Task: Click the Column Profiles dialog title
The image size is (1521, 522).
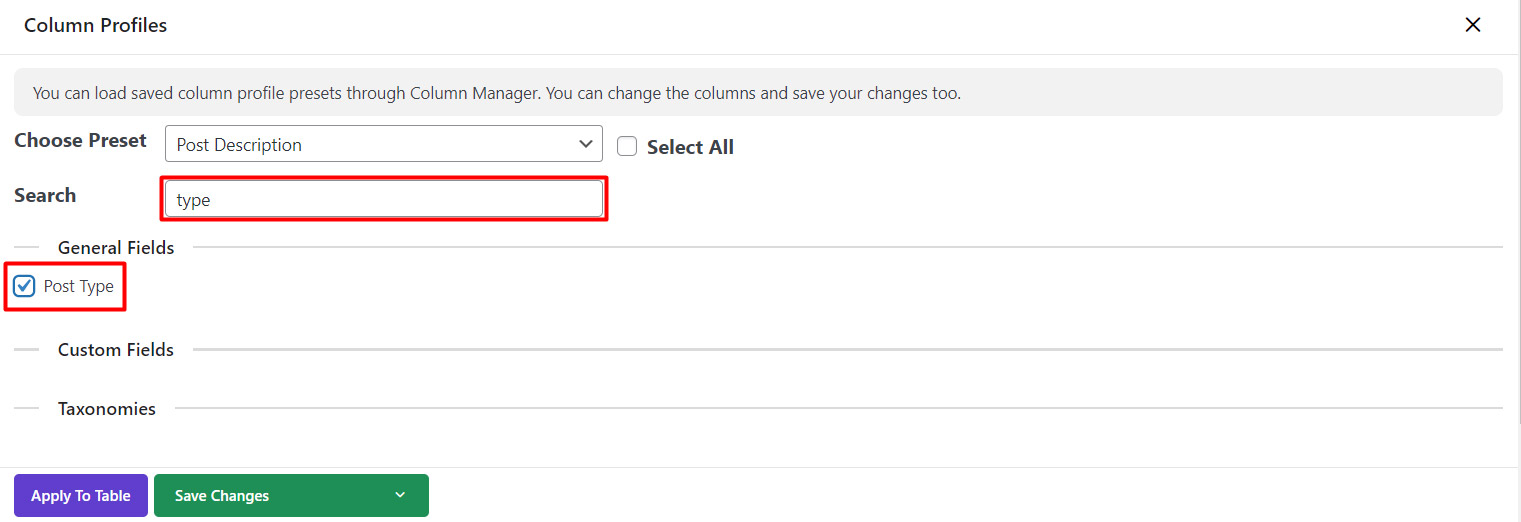Action: click(96, 26)
